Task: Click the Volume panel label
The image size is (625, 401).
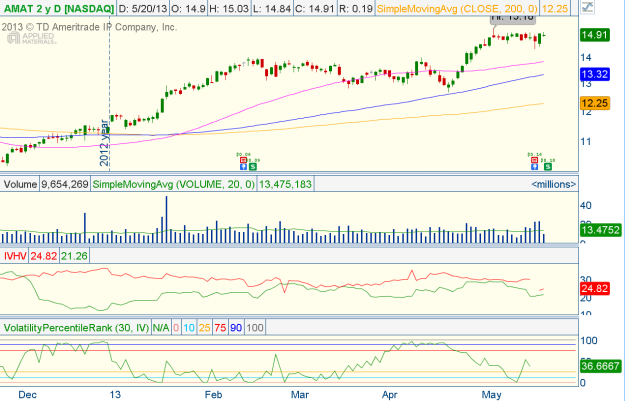Action: pyautogui.click(x=20, y=184)
